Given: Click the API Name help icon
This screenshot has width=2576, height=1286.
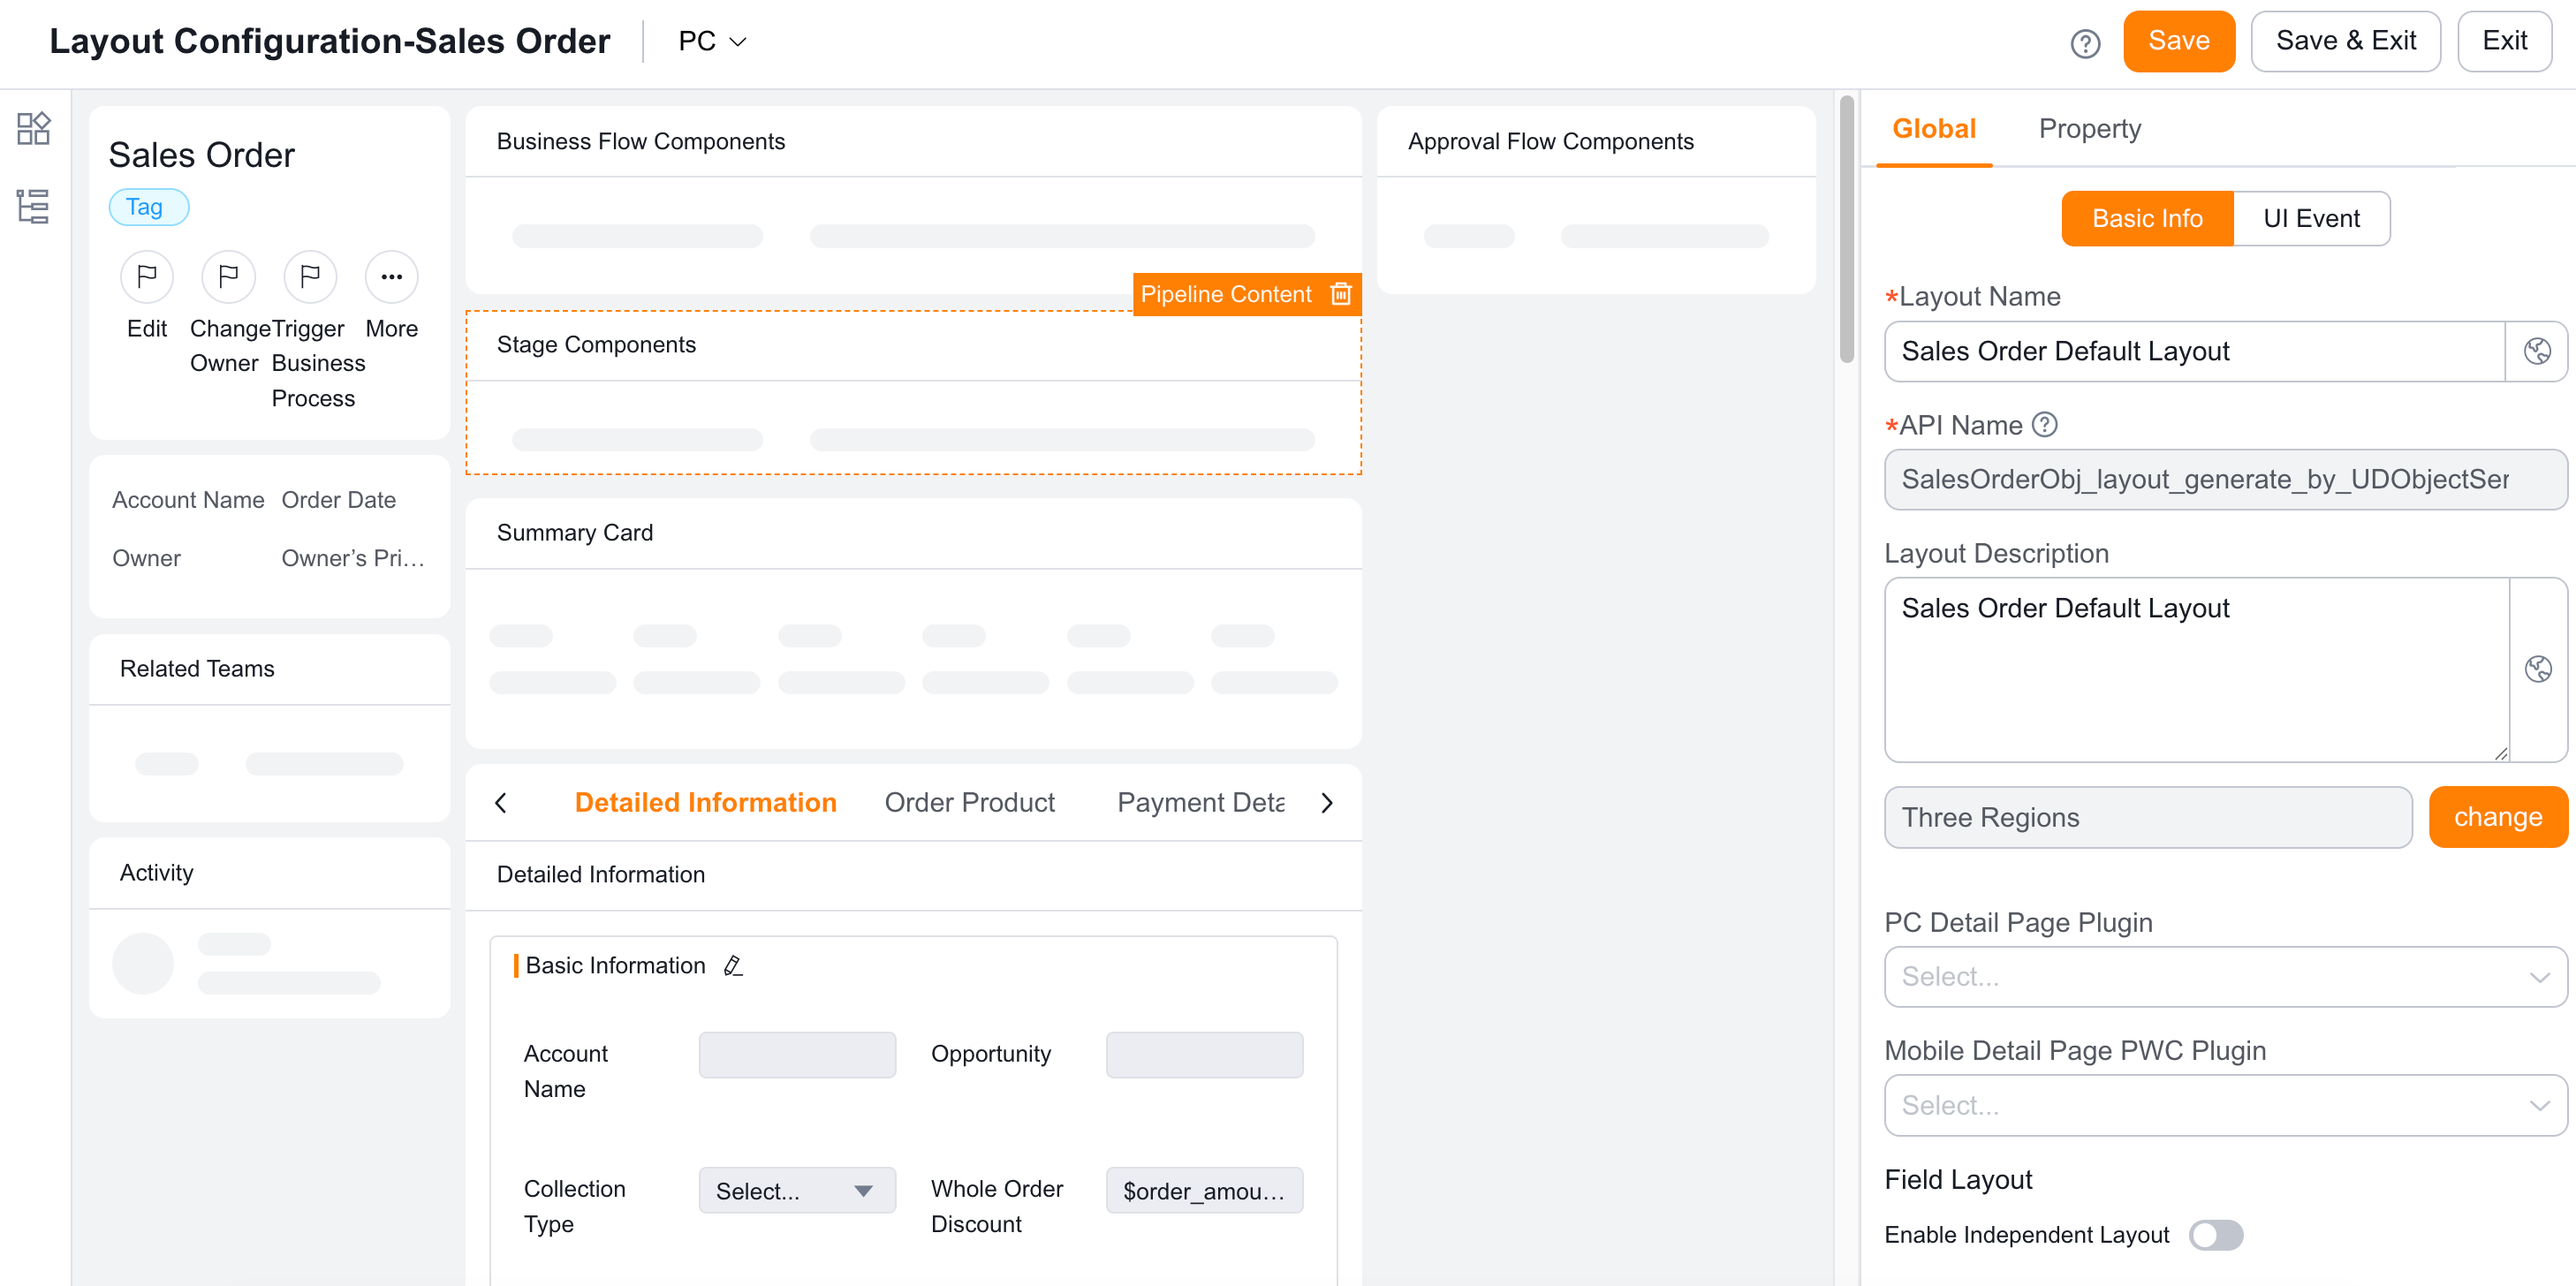Looking at the screenshot, I should pos(2045,425).
